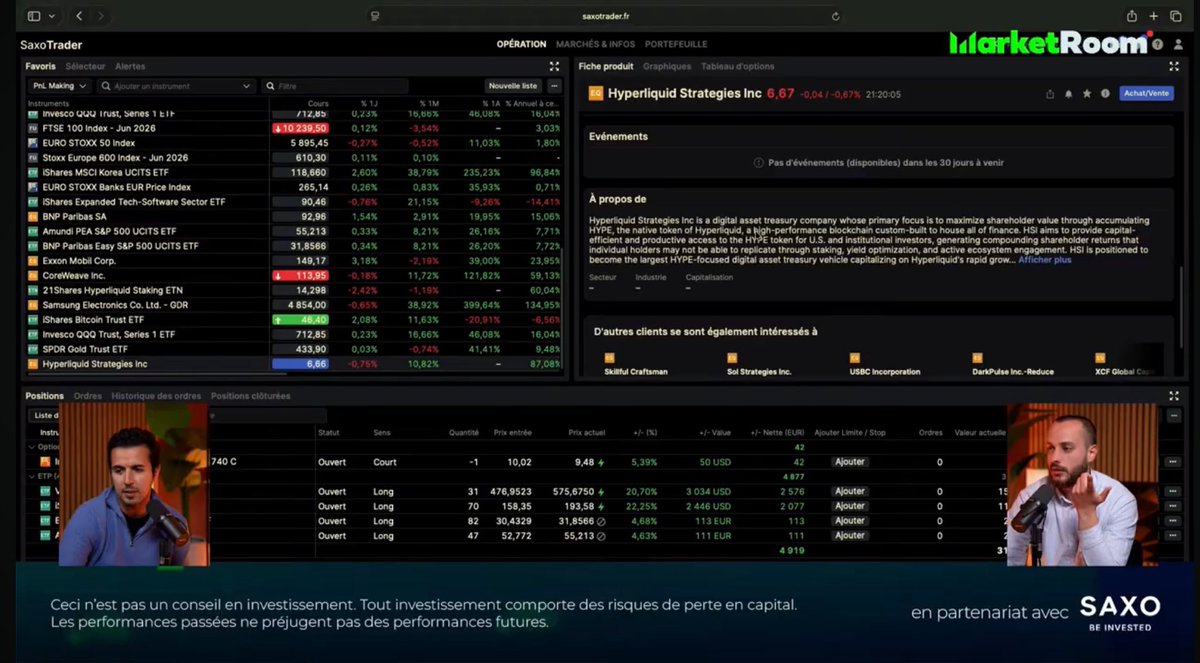Open more options for the Court position row

click(x=1172, y=462)
